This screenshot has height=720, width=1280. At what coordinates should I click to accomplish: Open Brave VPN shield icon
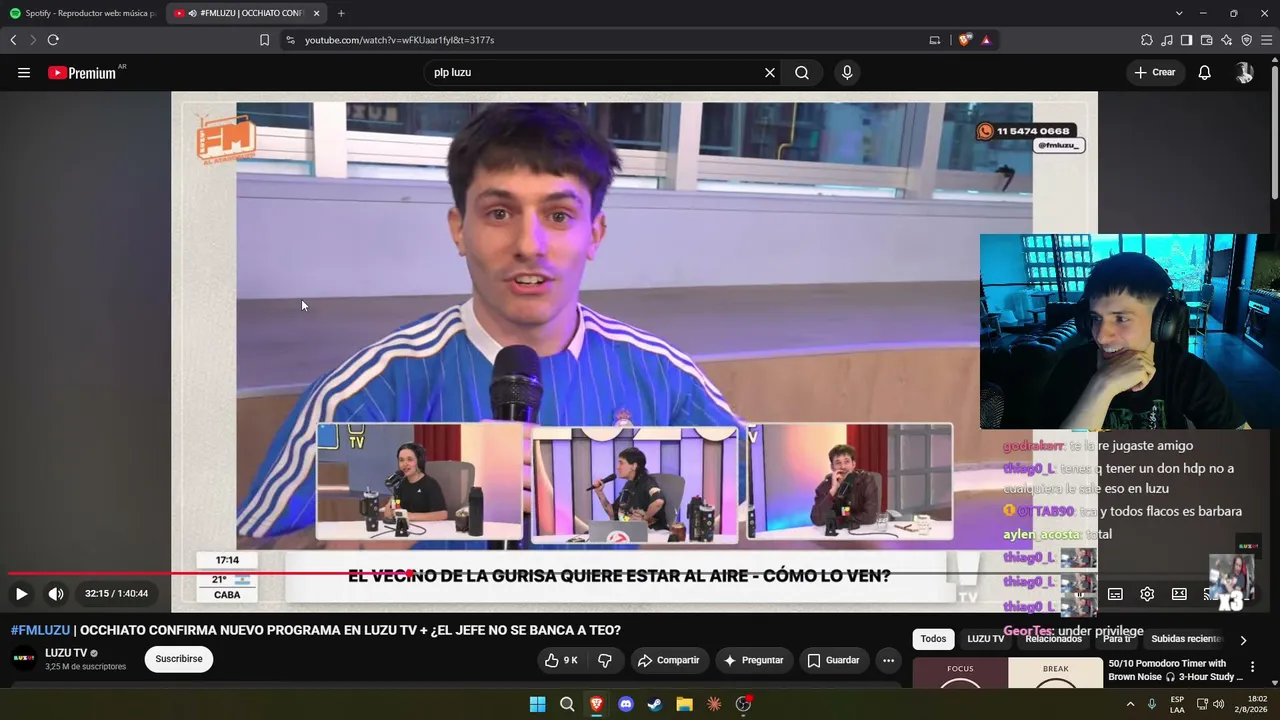click(1246, 40)
